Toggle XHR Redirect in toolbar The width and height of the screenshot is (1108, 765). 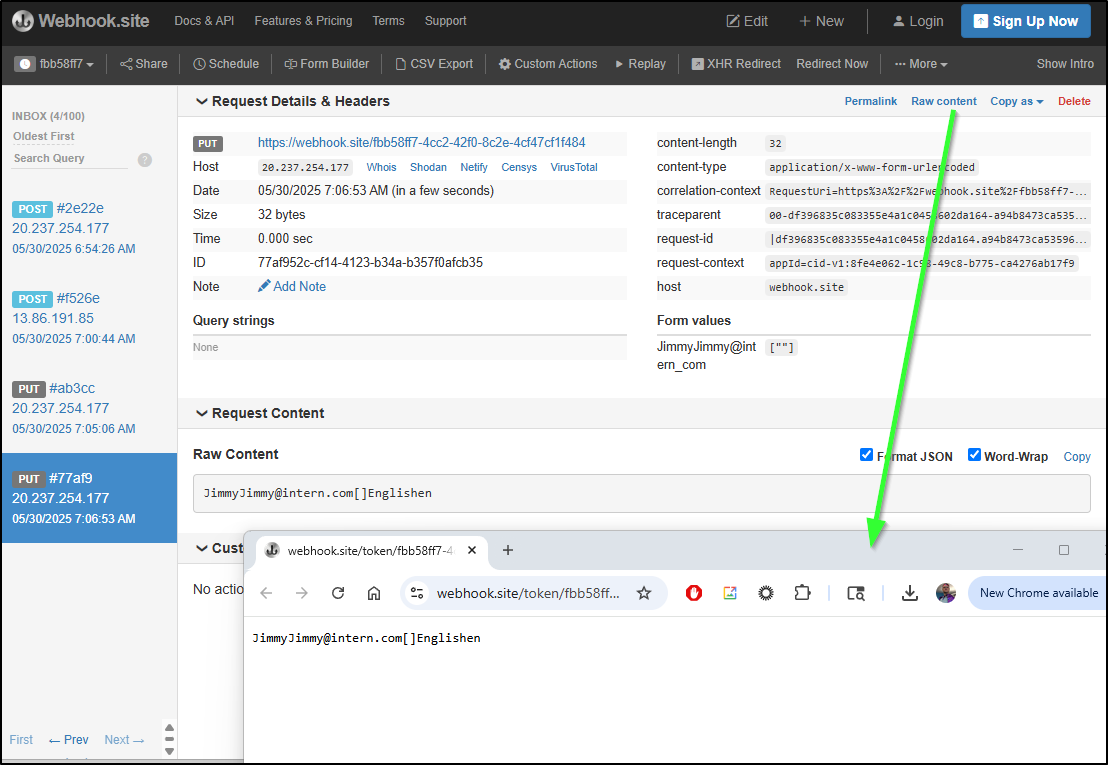(736, 64)
